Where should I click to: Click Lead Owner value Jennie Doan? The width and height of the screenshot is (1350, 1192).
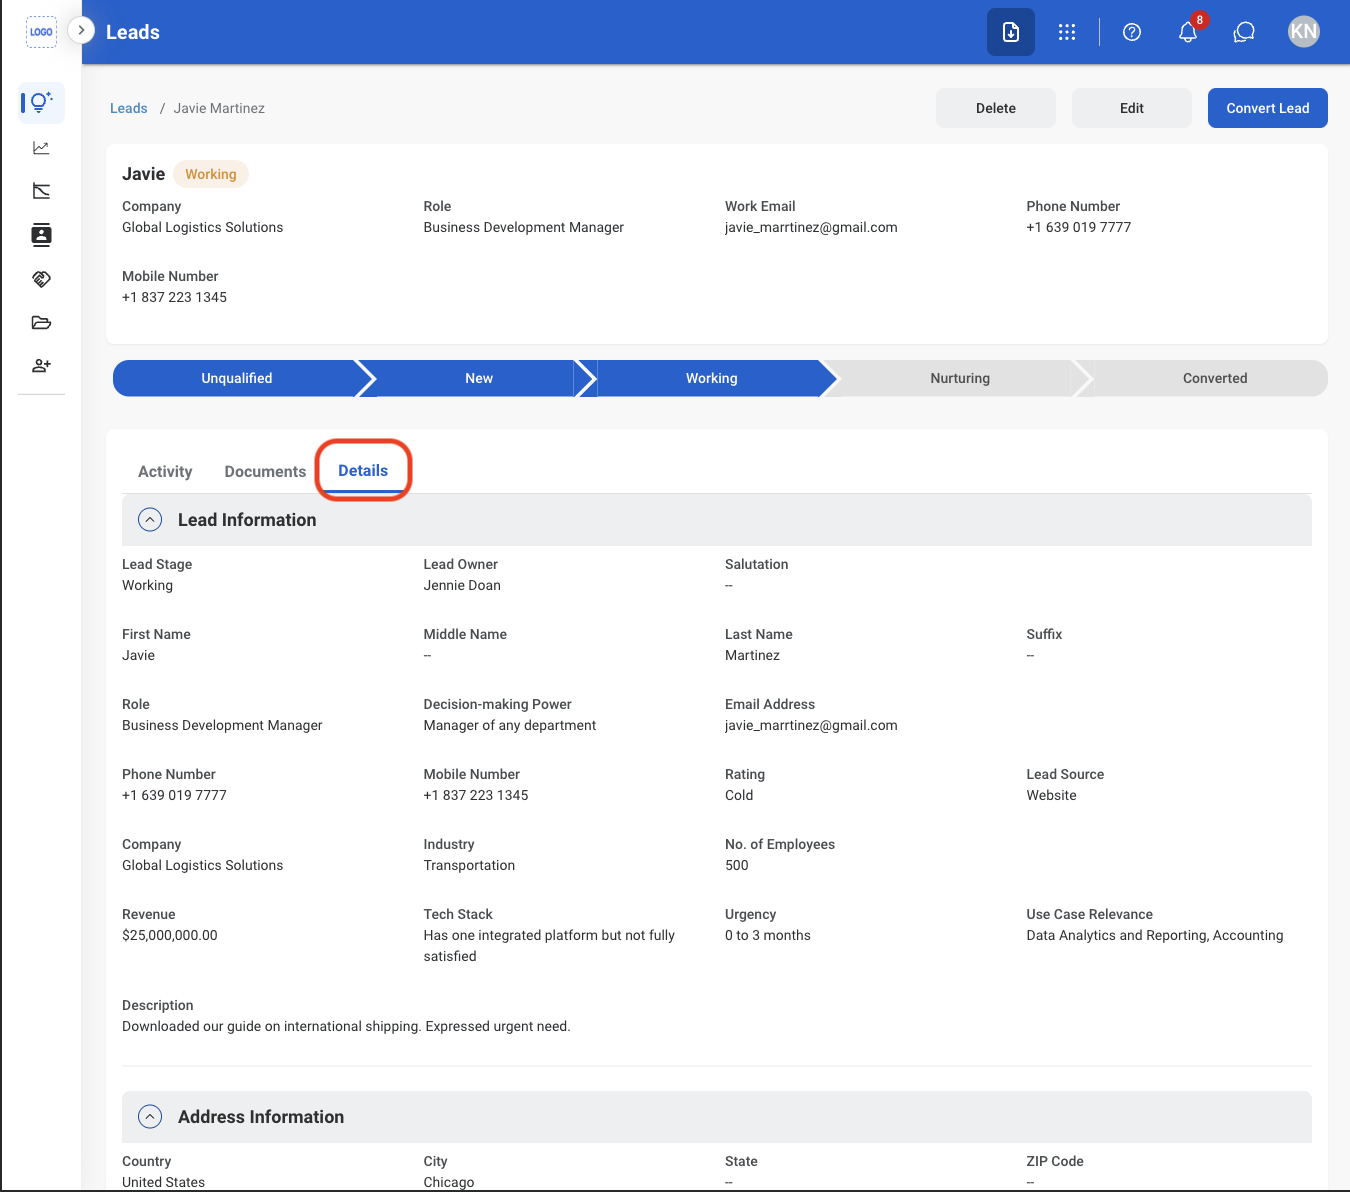462,585
